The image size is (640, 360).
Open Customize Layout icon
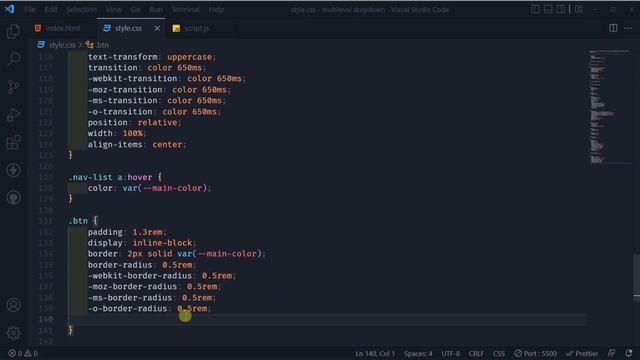[x=579, y=9]
